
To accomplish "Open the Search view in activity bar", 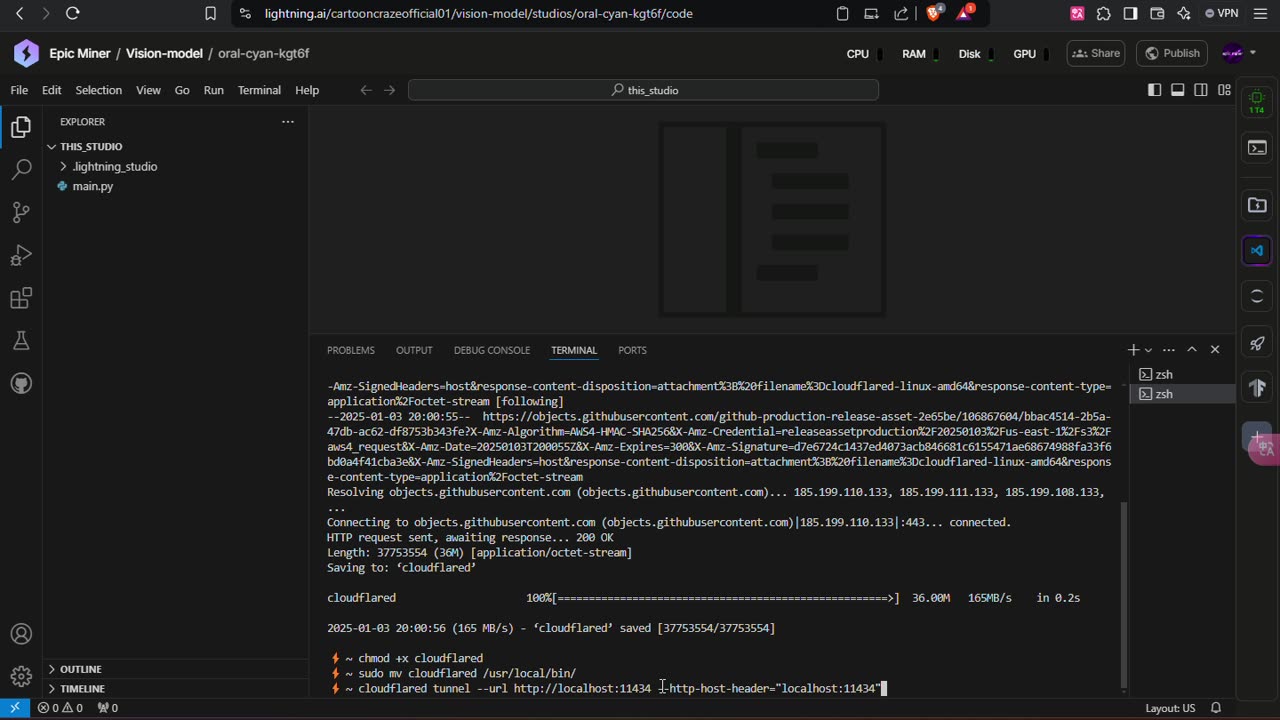I will 21,169.
